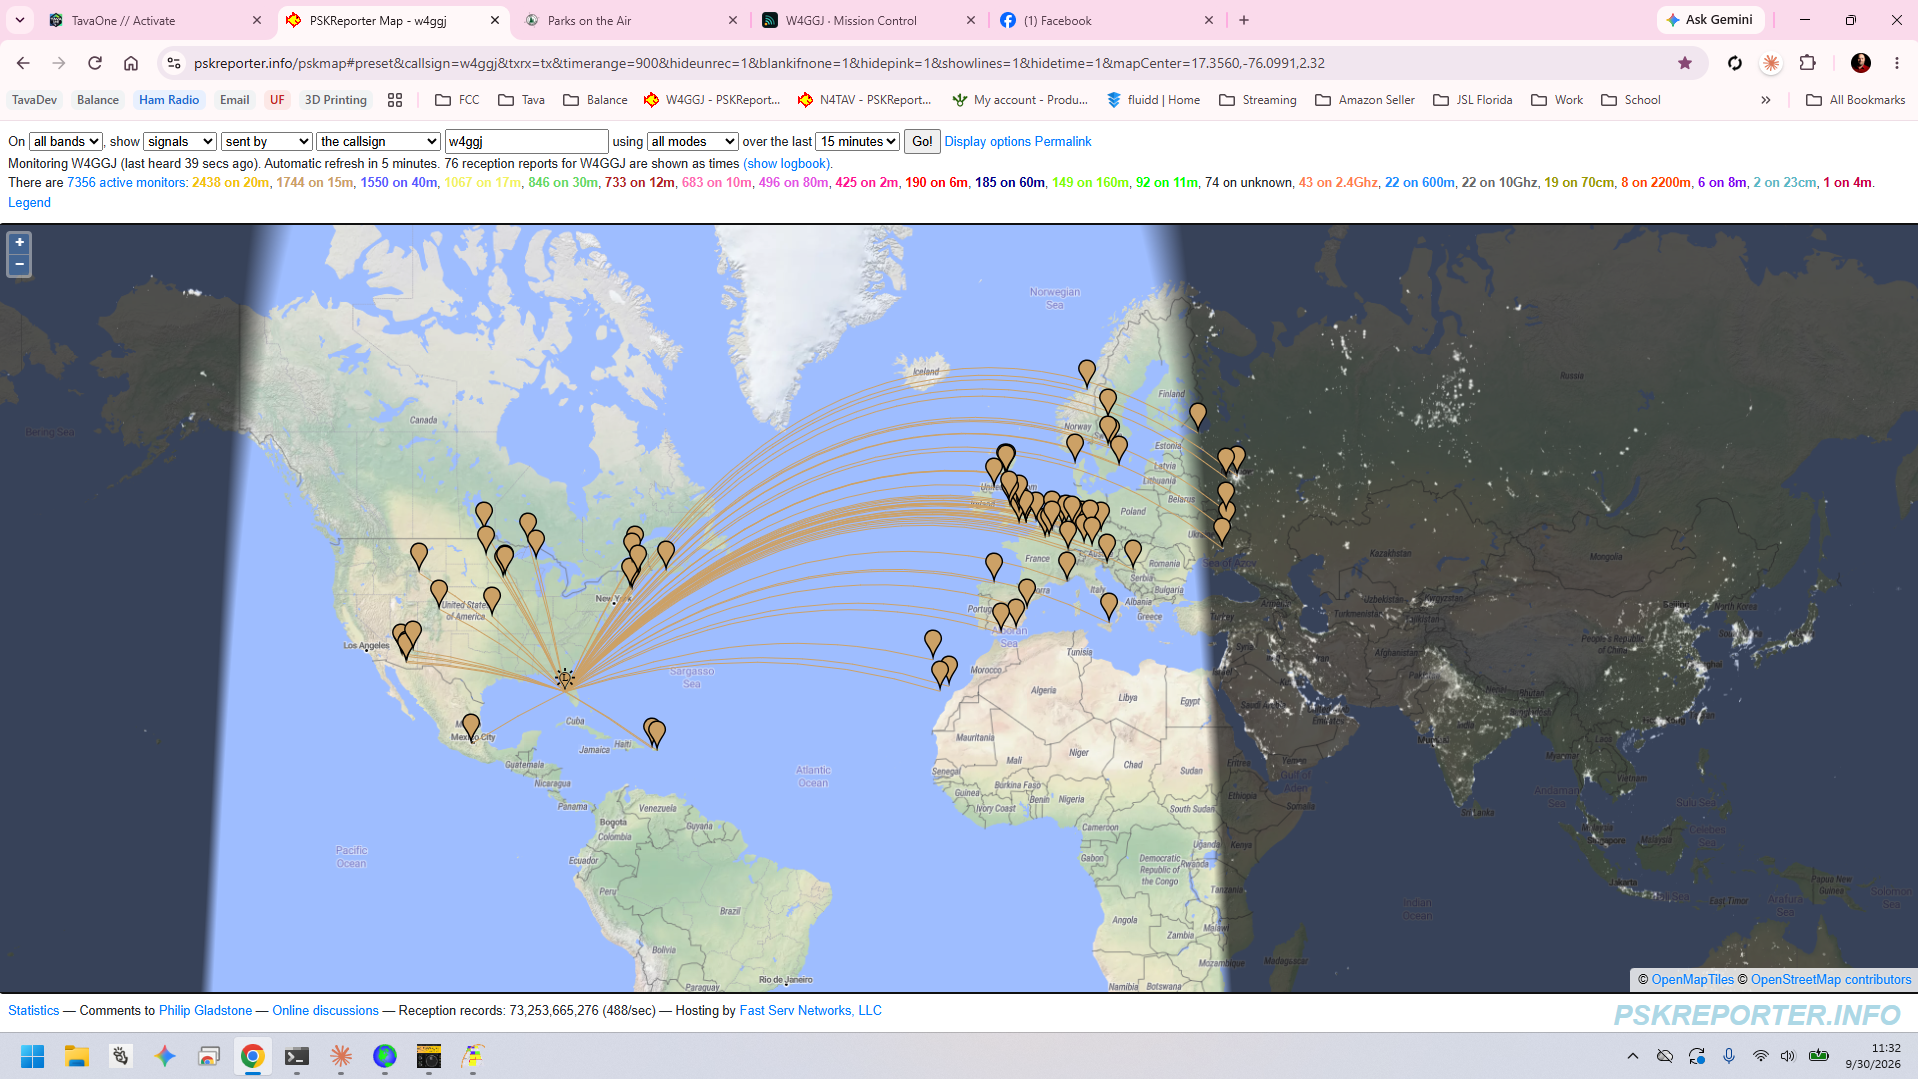Screen dimensions: 1918x1079
Task: Open the FCC bookmarks folder
Action: point(458,100)
